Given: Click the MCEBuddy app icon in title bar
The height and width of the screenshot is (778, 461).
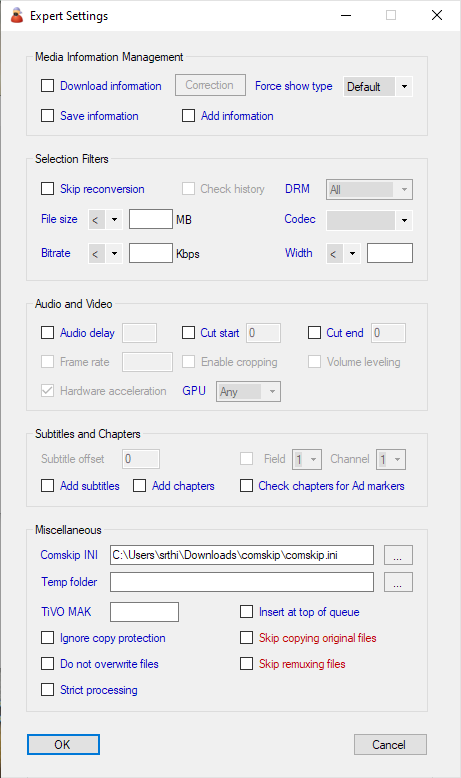Looking at the screenshot, I should (x=17, y=15).
